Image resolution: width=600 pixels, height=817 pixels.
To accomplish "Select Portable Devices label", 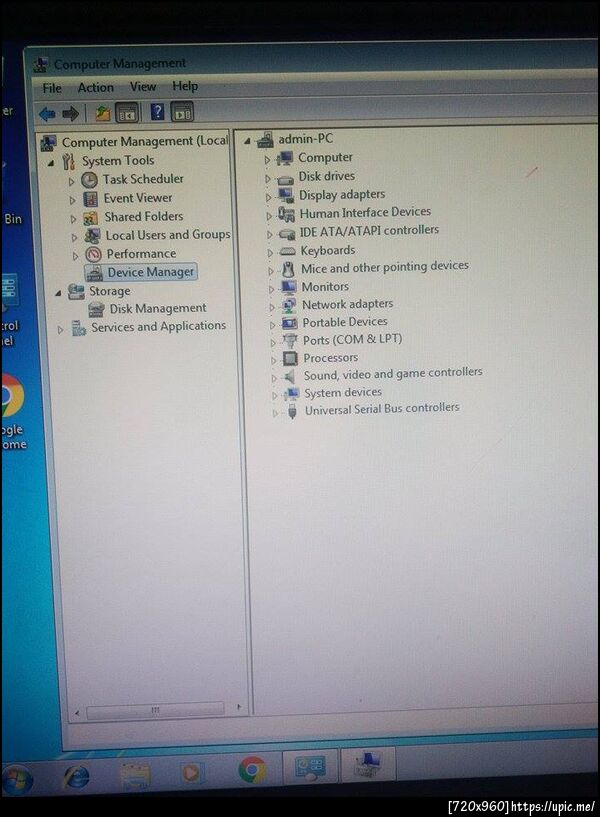I will click(x=345, y=322).
